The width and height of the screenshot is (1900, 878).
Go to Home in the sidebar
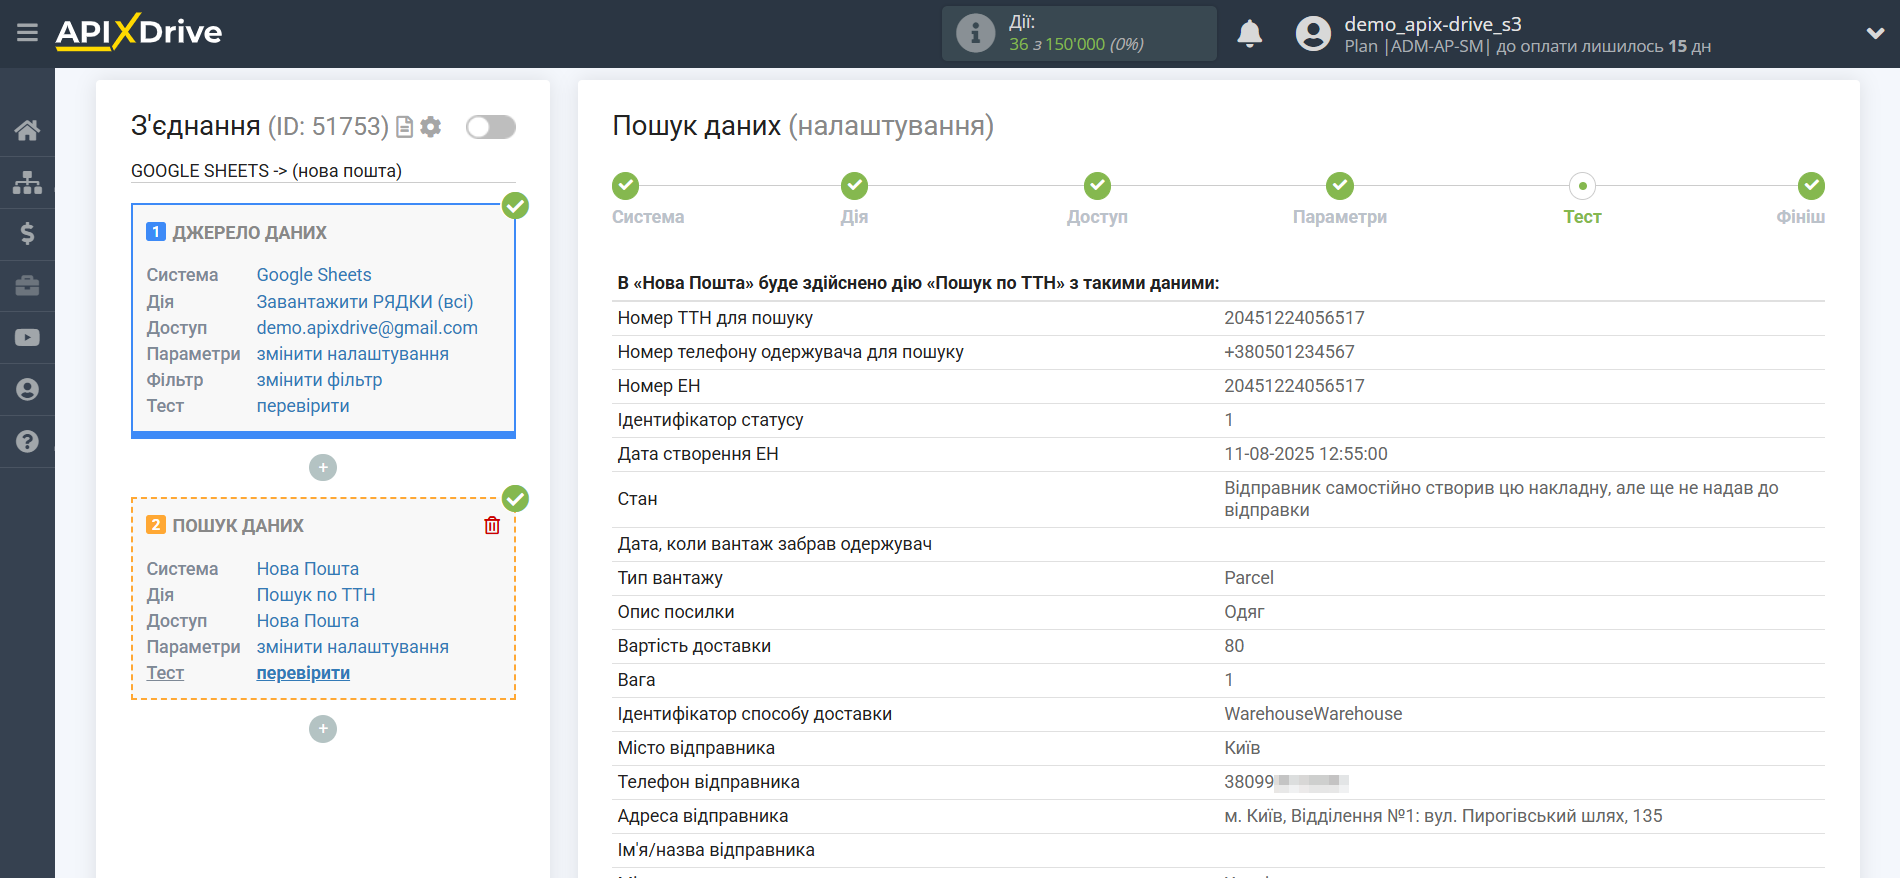27,130
